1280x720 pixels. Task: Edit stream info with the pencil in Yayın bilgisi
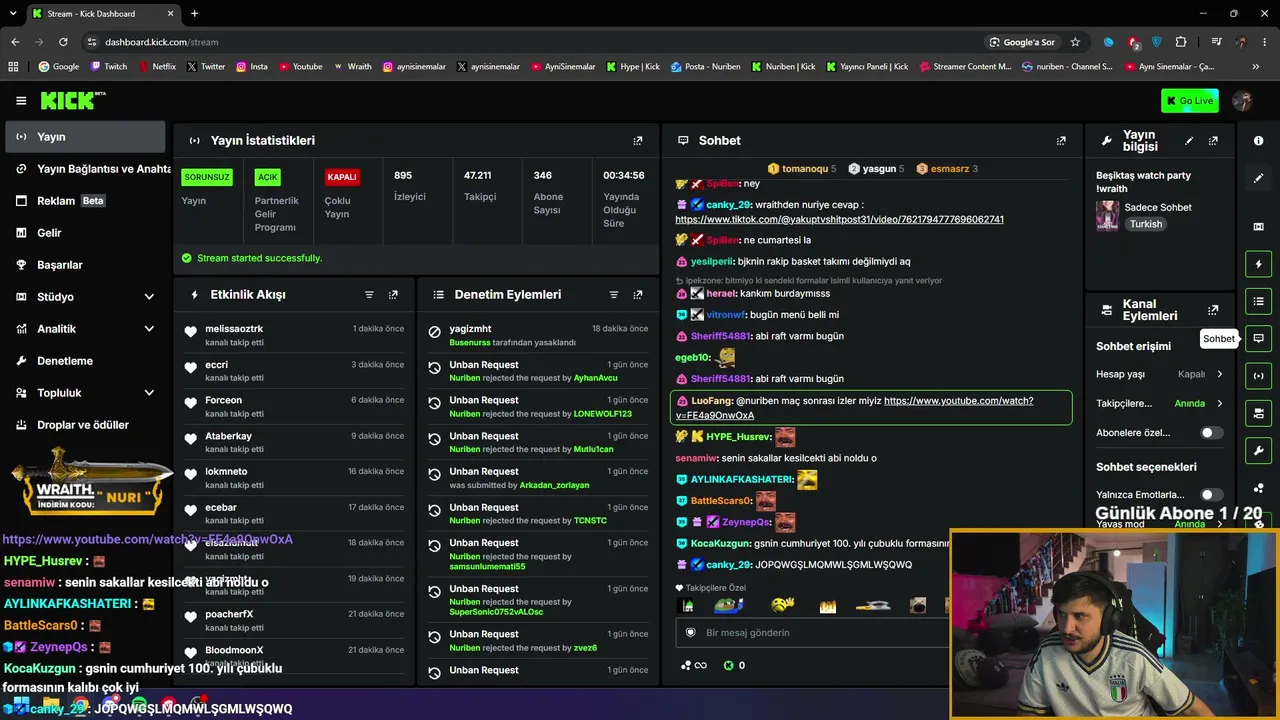pos(1189,141)
